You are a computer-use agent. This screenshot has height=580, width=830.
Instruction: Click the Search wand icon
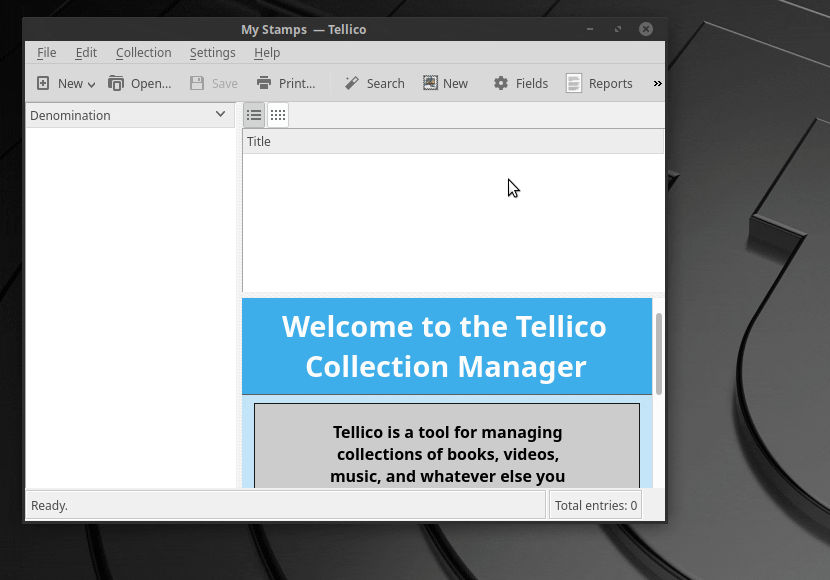(x=351, y=83)
